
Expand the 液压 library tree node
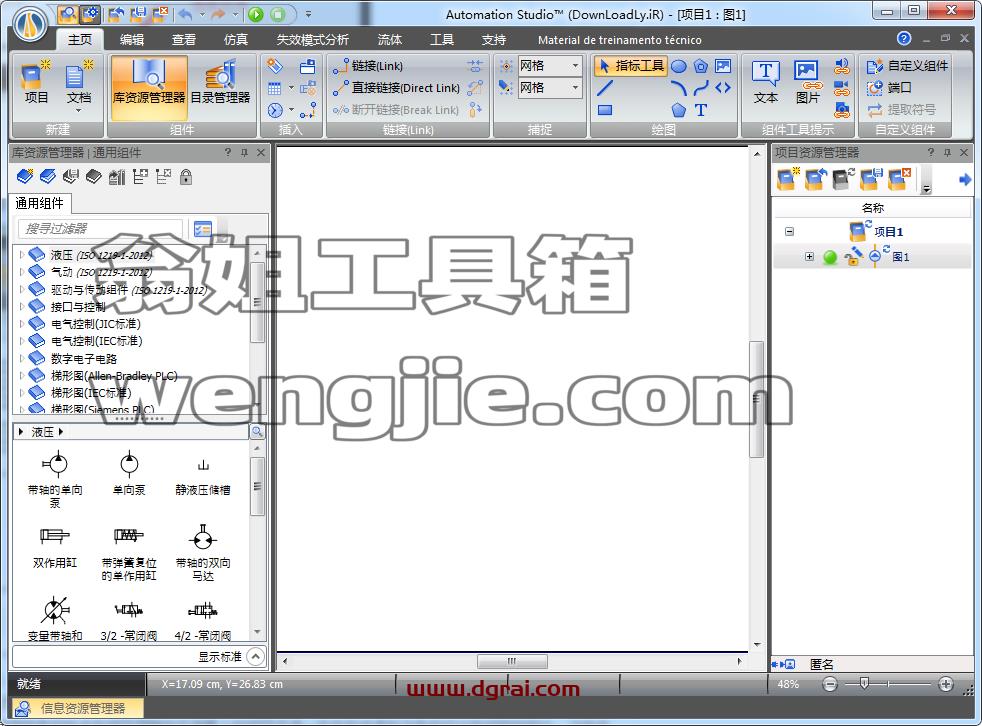(22, 255)
